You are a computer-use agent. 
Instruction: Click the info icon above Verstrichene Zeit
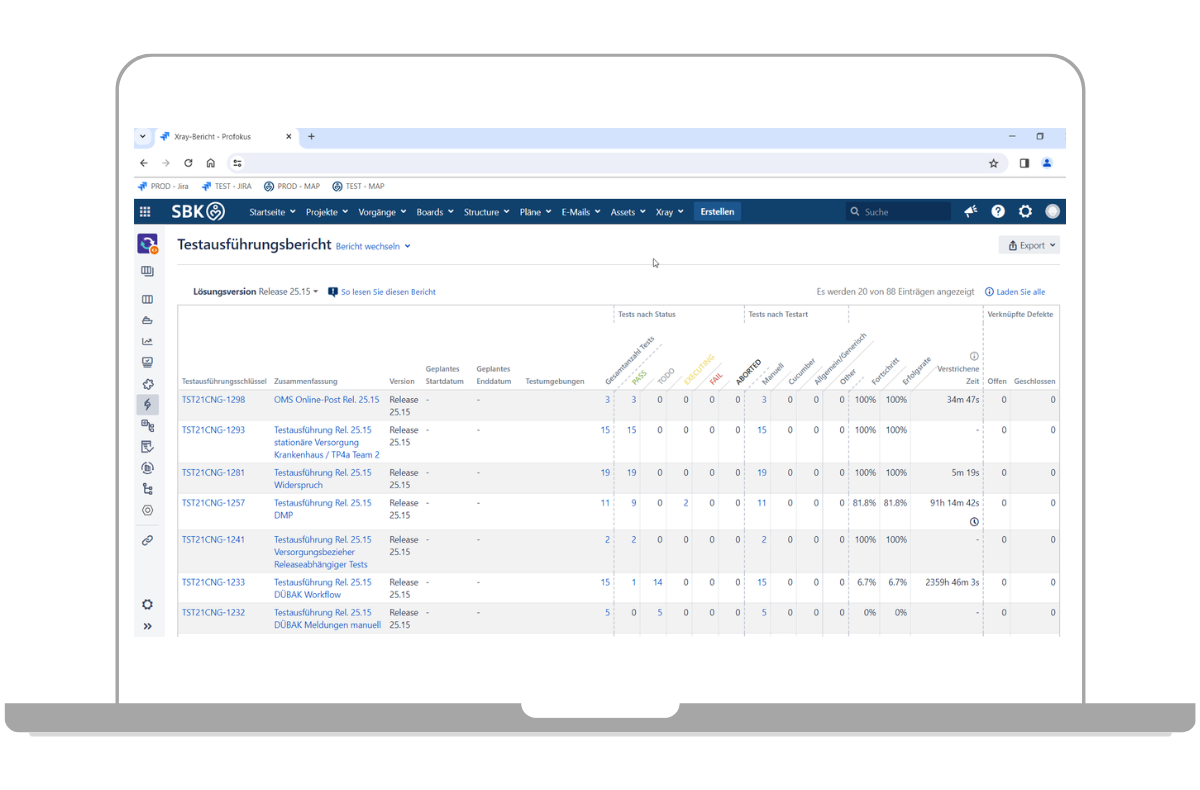[x=974, y=356]
